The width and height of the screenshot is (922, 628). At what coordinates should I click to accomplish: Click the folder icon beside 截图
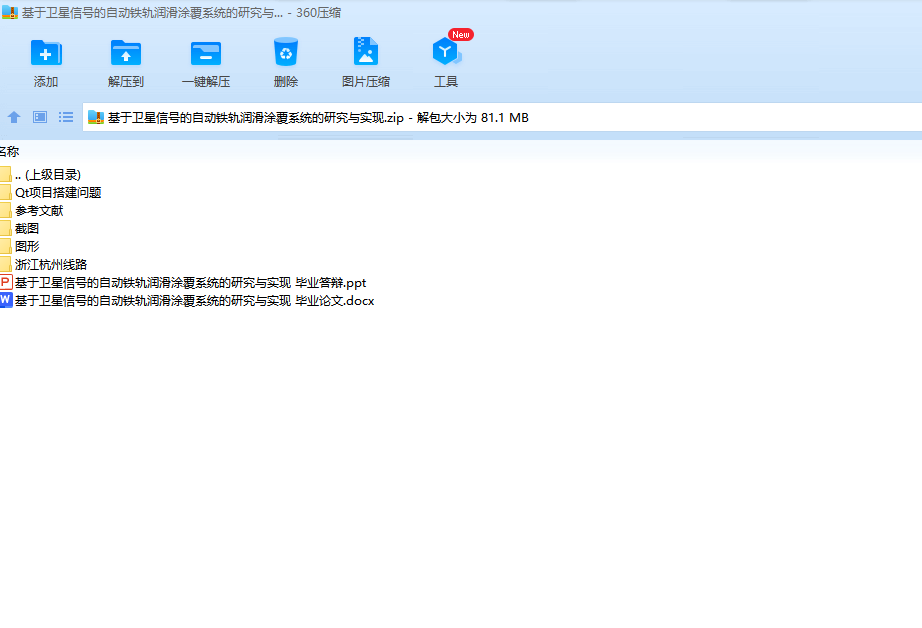(x=6, y=228)
